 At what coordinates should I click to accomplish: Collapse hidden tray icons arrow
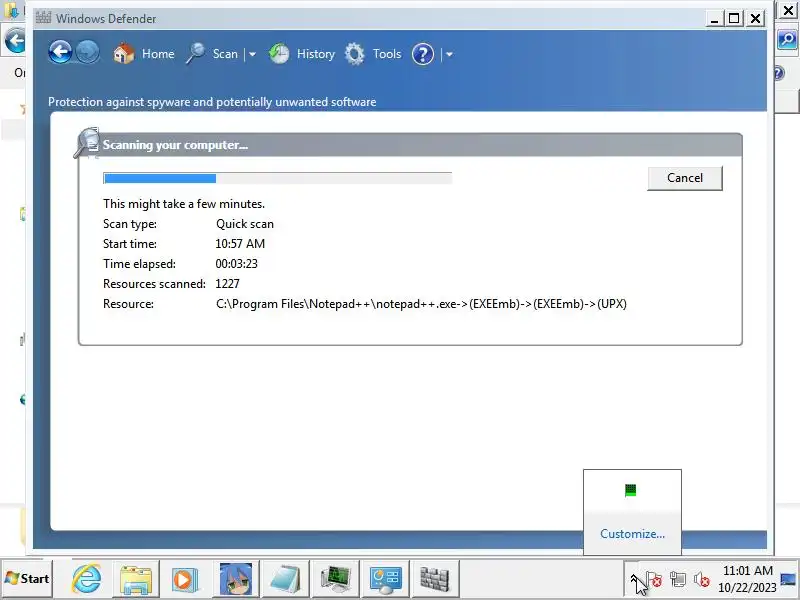click(x=633, y=579)
